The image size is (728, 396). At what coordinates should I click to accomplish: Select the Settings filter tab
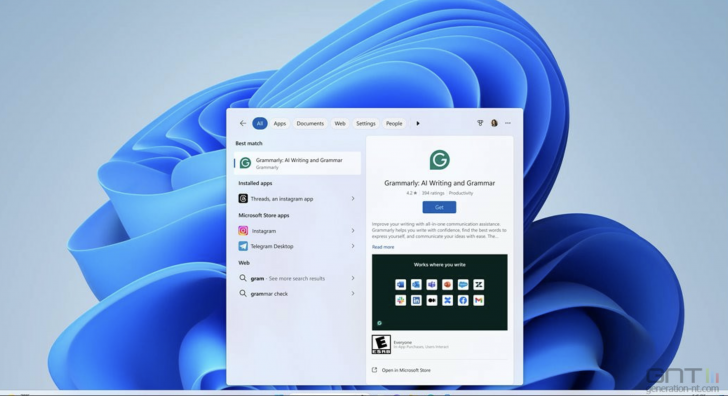click(x=365, y=123)
